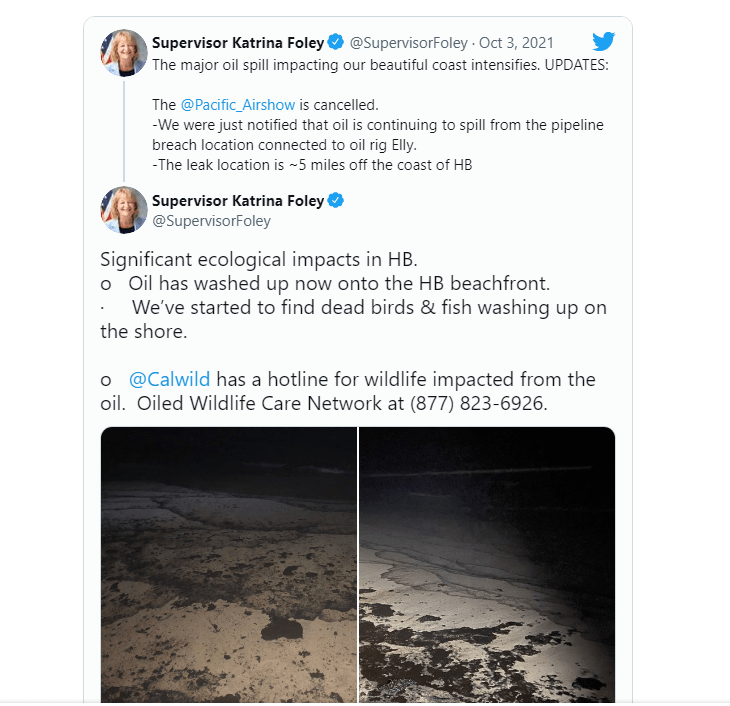
Task: Open the Oct 3, 2021 timestamp link
Action: point(516,43)
